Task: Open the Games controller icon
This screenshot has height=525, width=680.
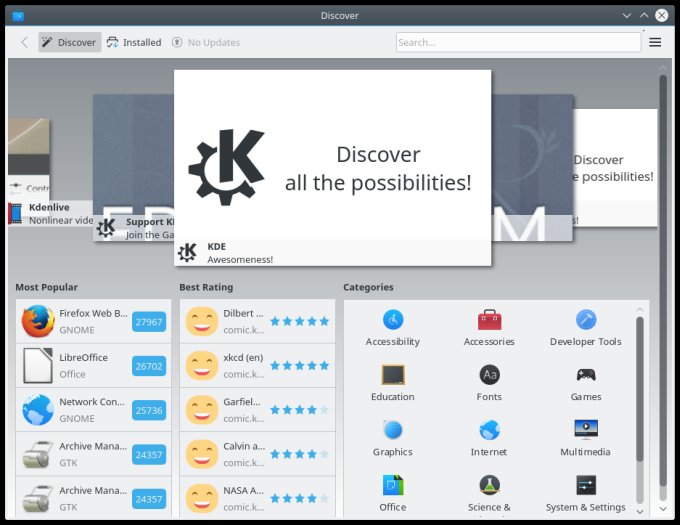Action: tap(586, 375)
